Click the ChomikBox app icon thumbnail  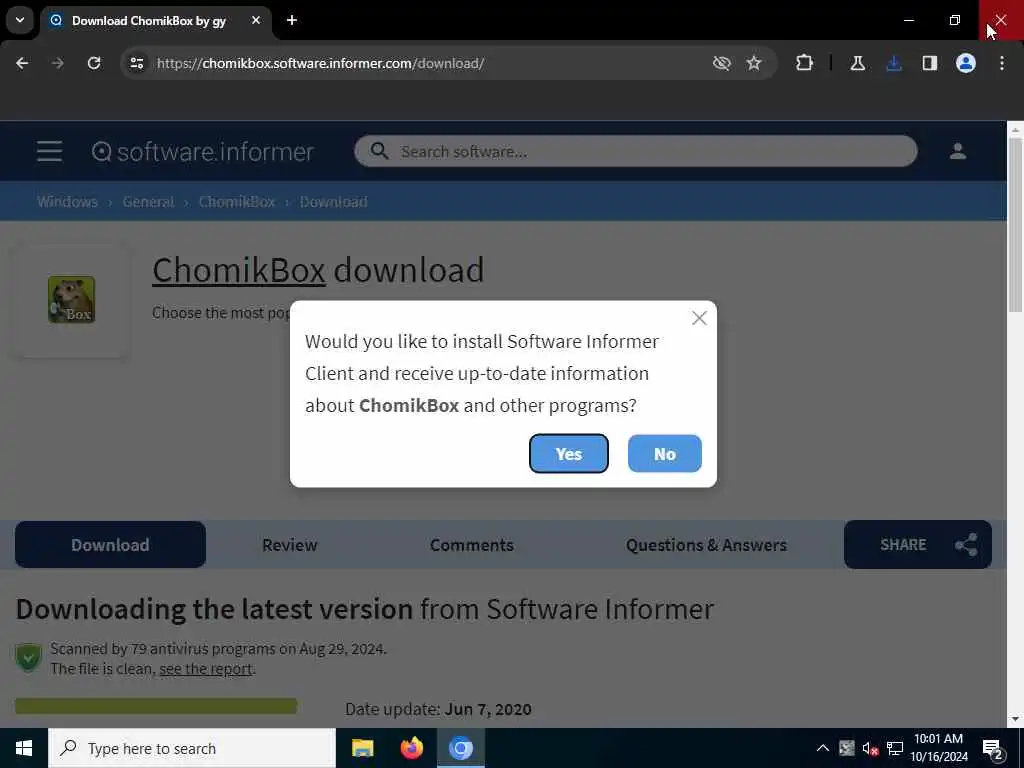[71, 300]
